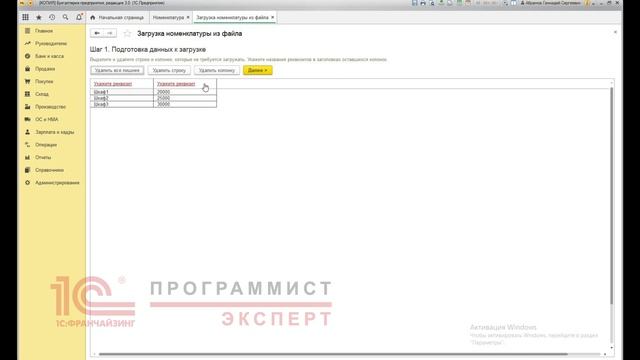Close the form with the right X
640x360 pixels.
[615, 32]
